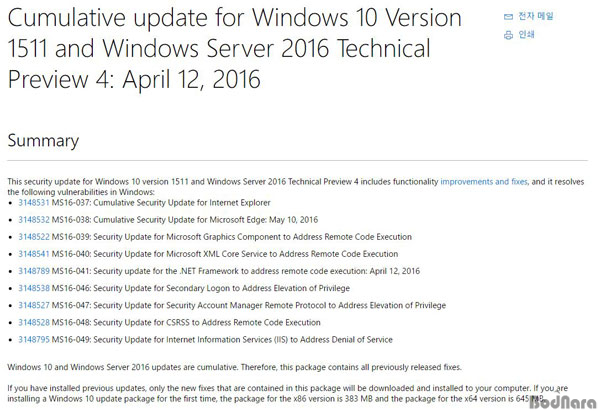Follow the improvements and fixes link
This screenshot has height=412, width=600.
[484, 182]
